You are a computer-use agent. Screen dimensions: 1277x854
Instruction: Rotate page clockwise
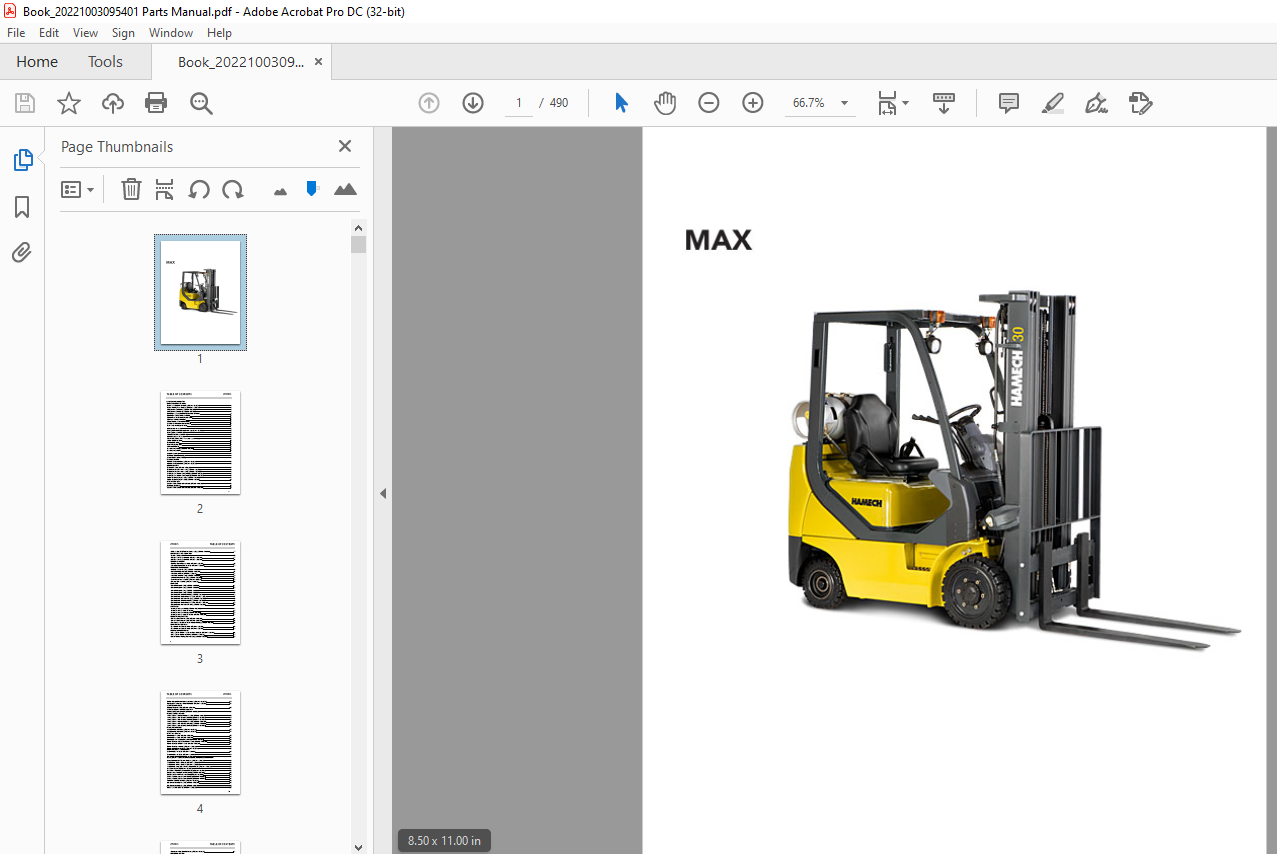pyautogui.click(x=233, y=189)
